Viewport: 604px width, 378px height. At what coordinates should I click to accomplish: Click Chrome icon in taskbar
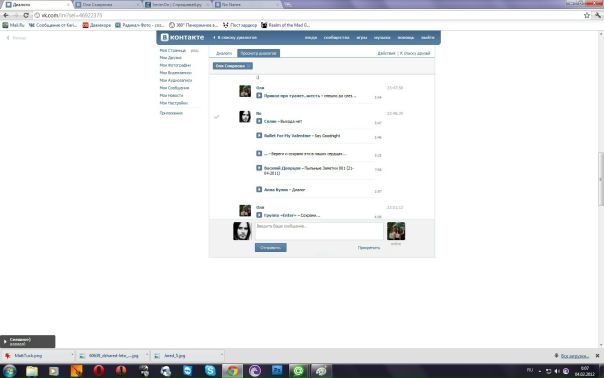232,371
